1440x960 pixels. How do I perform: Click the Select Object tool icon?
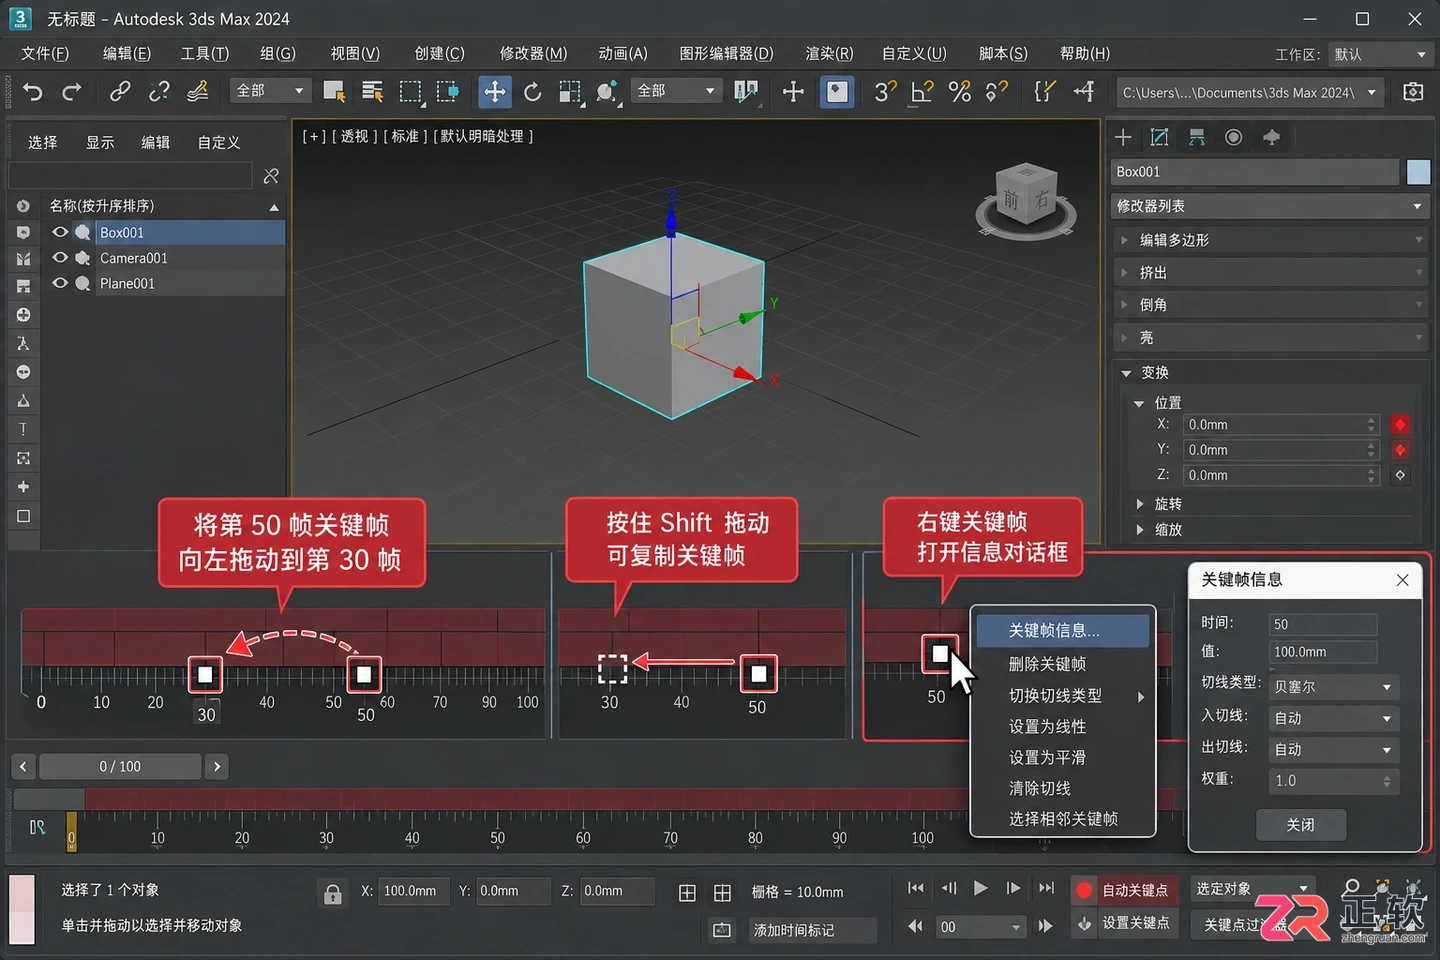(x=334, y=92)
